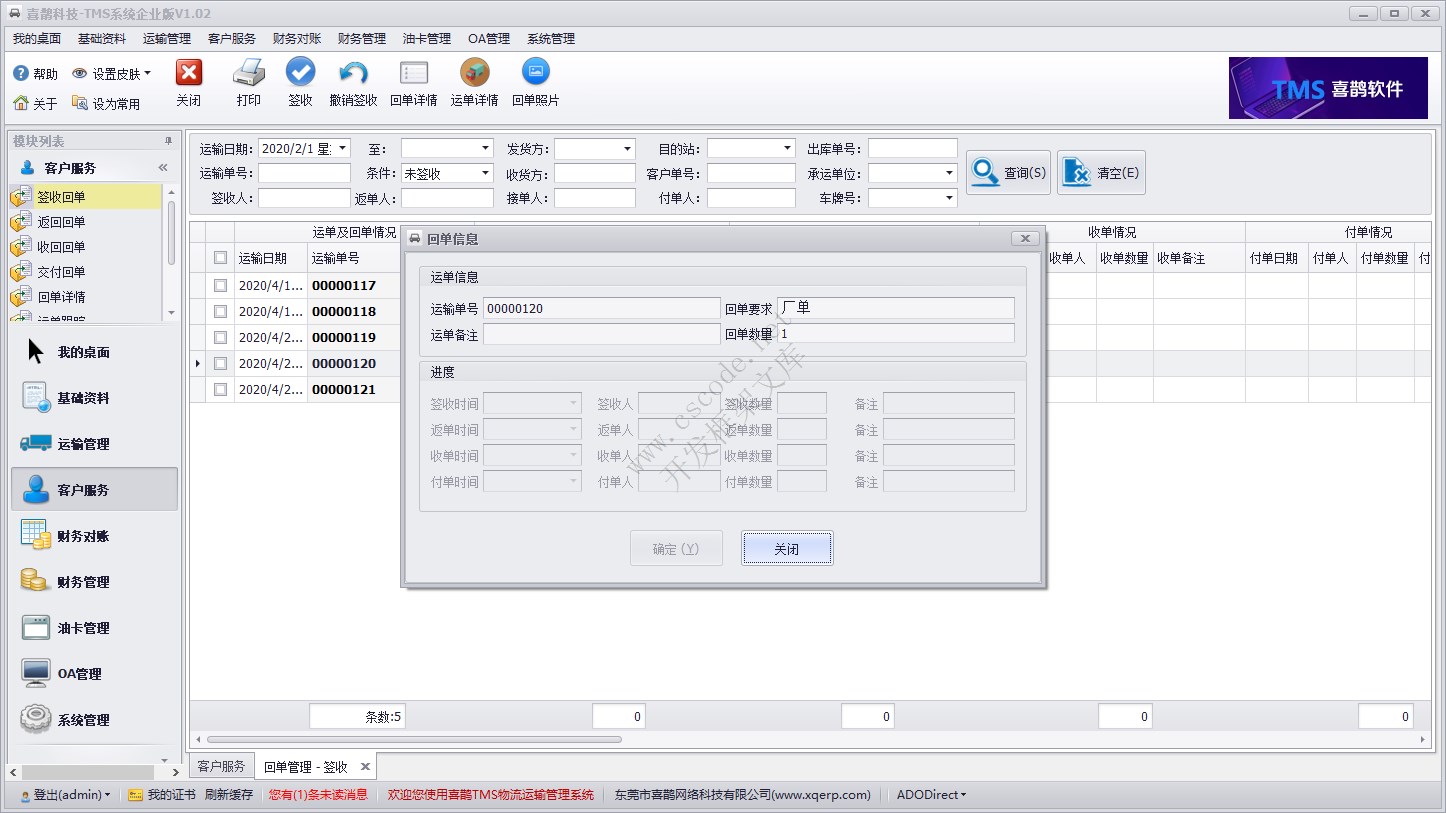Open 油卡管理 module in sidebar

pos(94,628)
